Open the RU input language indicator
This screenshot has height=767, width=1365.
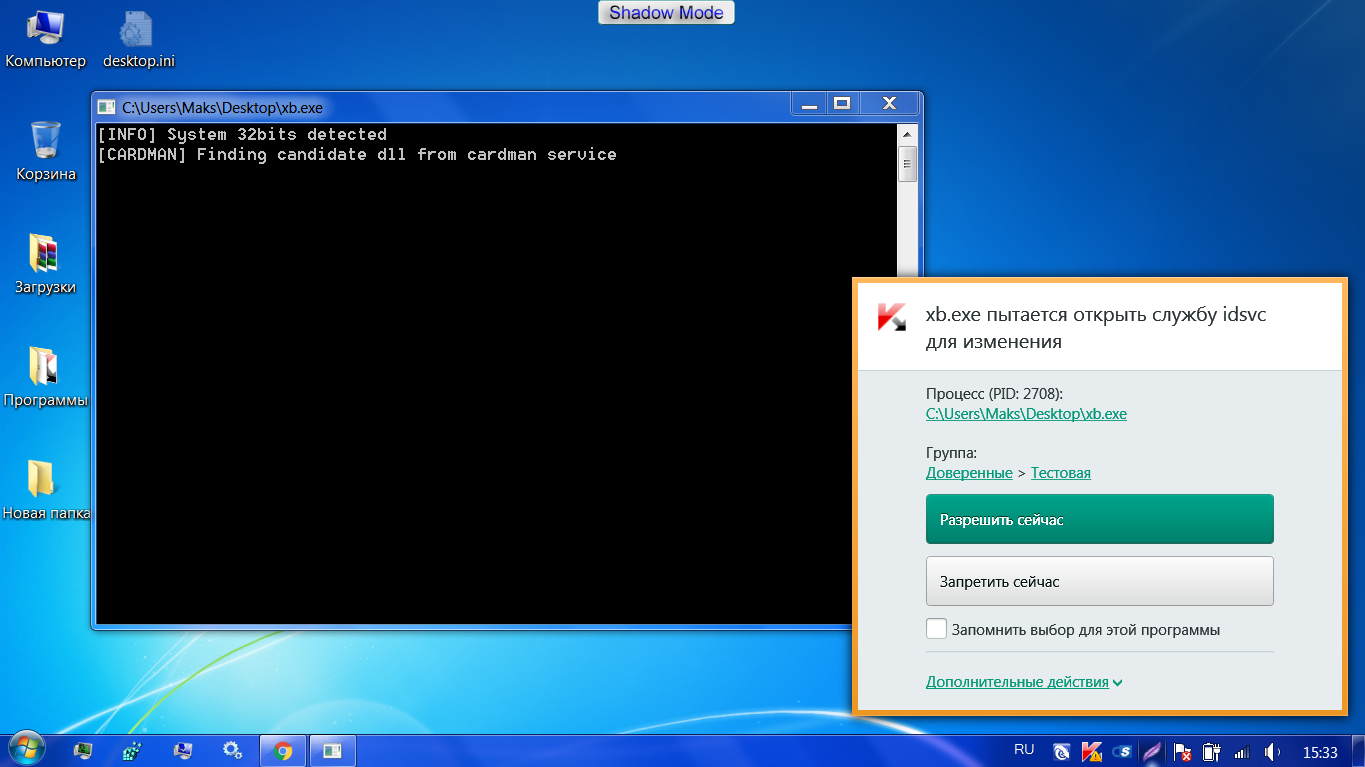pos(1024,749)
